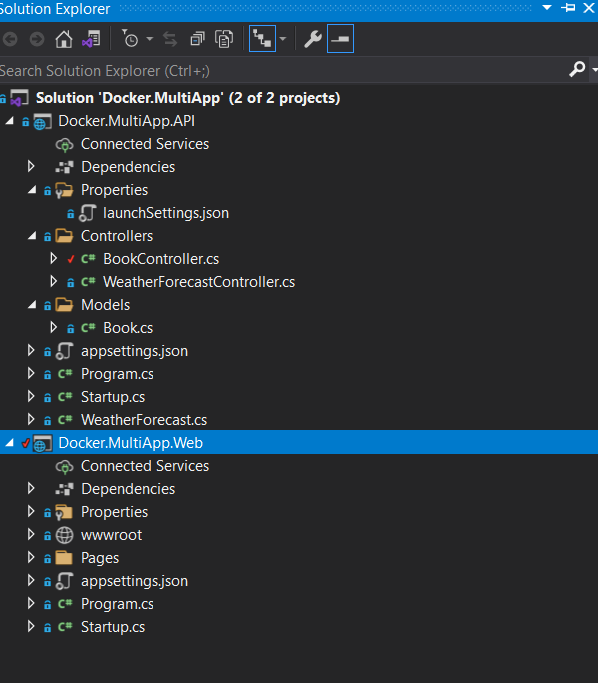Open the file nesting dropdown arrow
598x683 pixels.
[283, 39]
